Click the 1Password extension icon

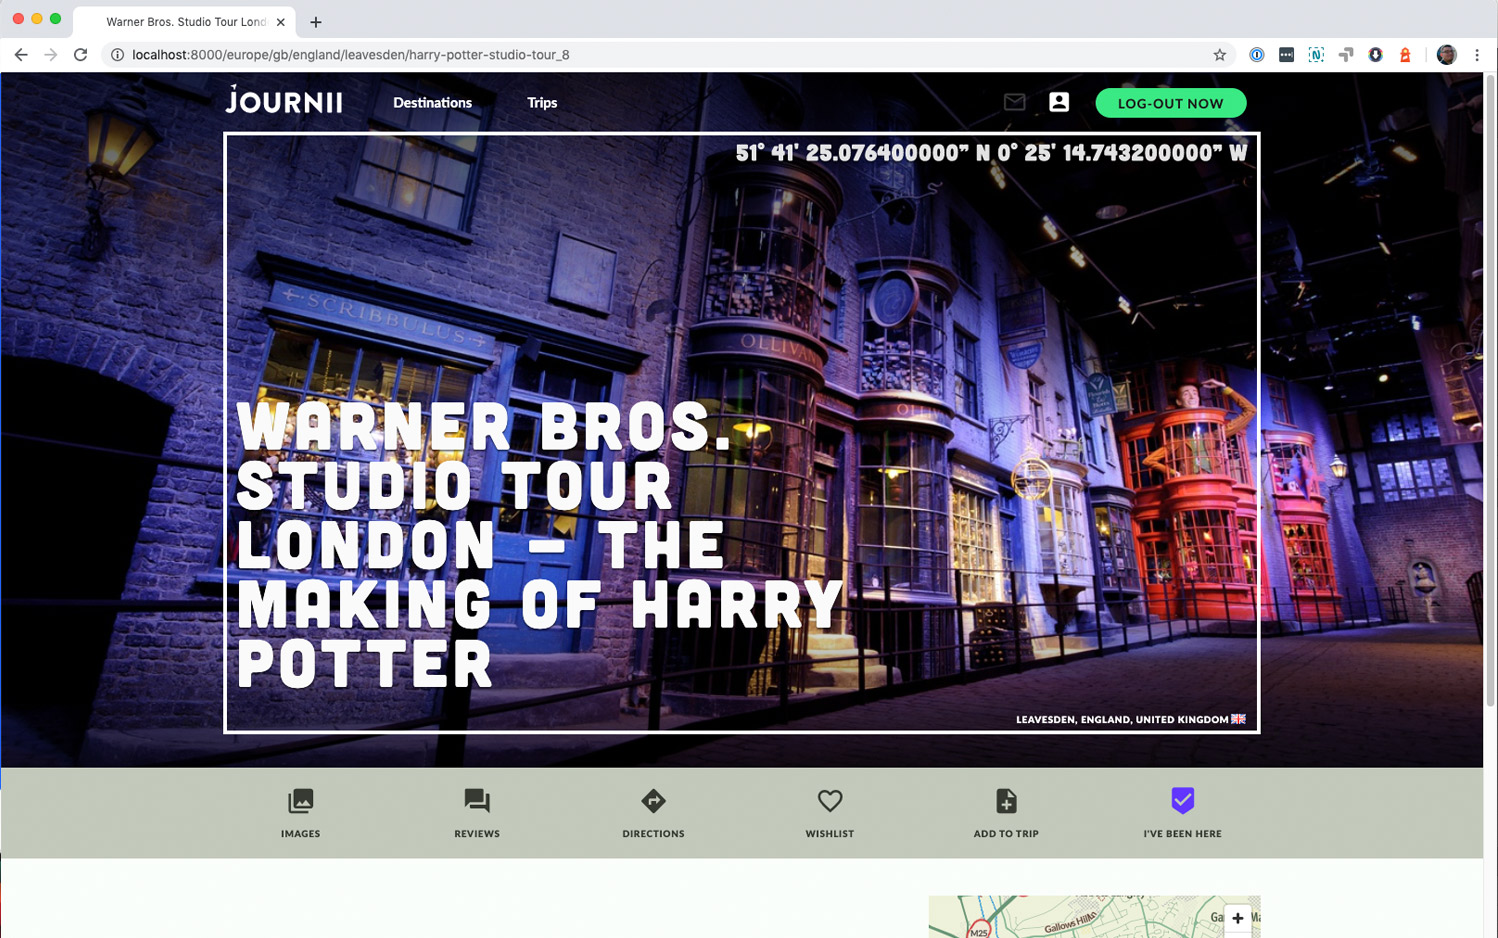tap(1257, 55)
